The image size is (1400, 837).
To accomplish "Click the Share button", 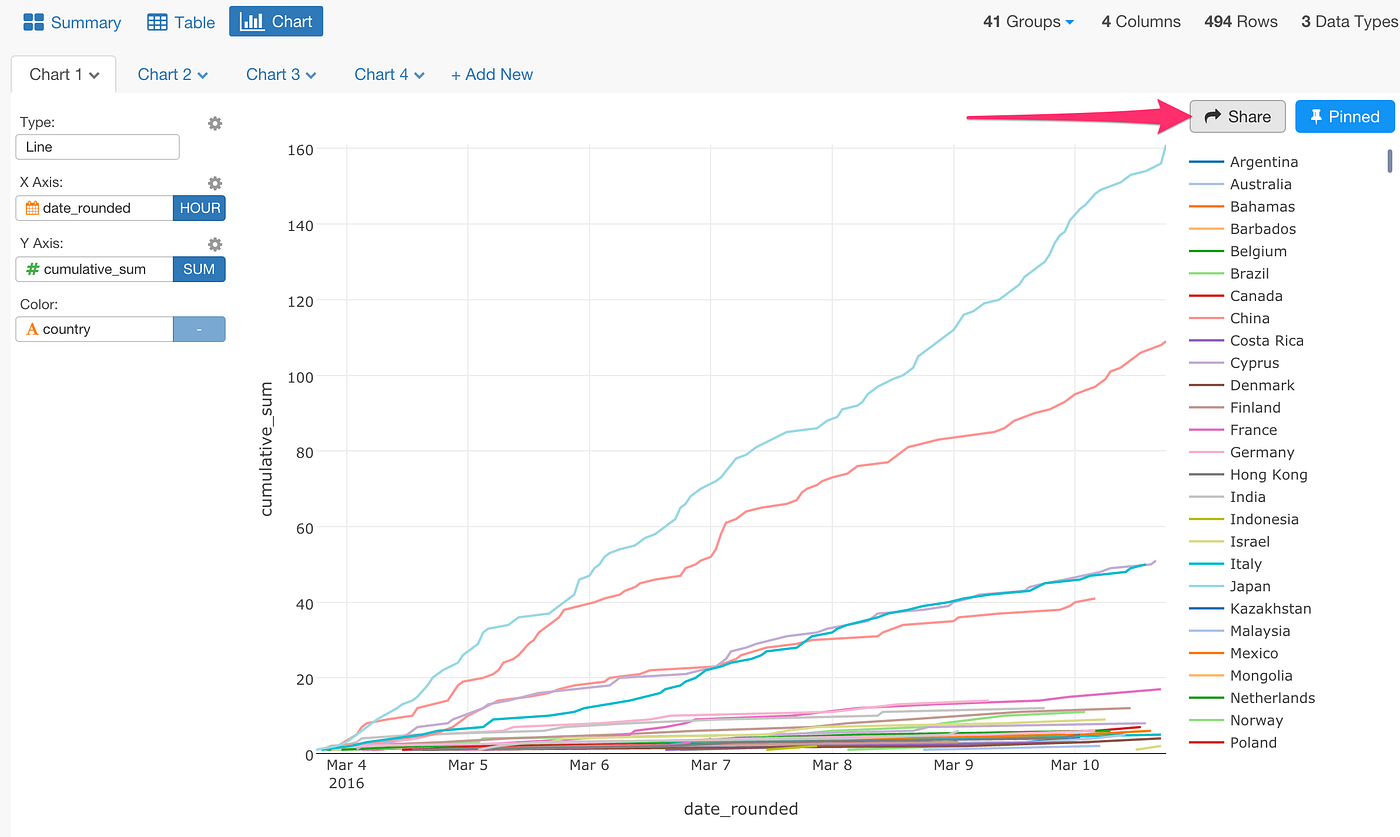I will click(1237, 116).
